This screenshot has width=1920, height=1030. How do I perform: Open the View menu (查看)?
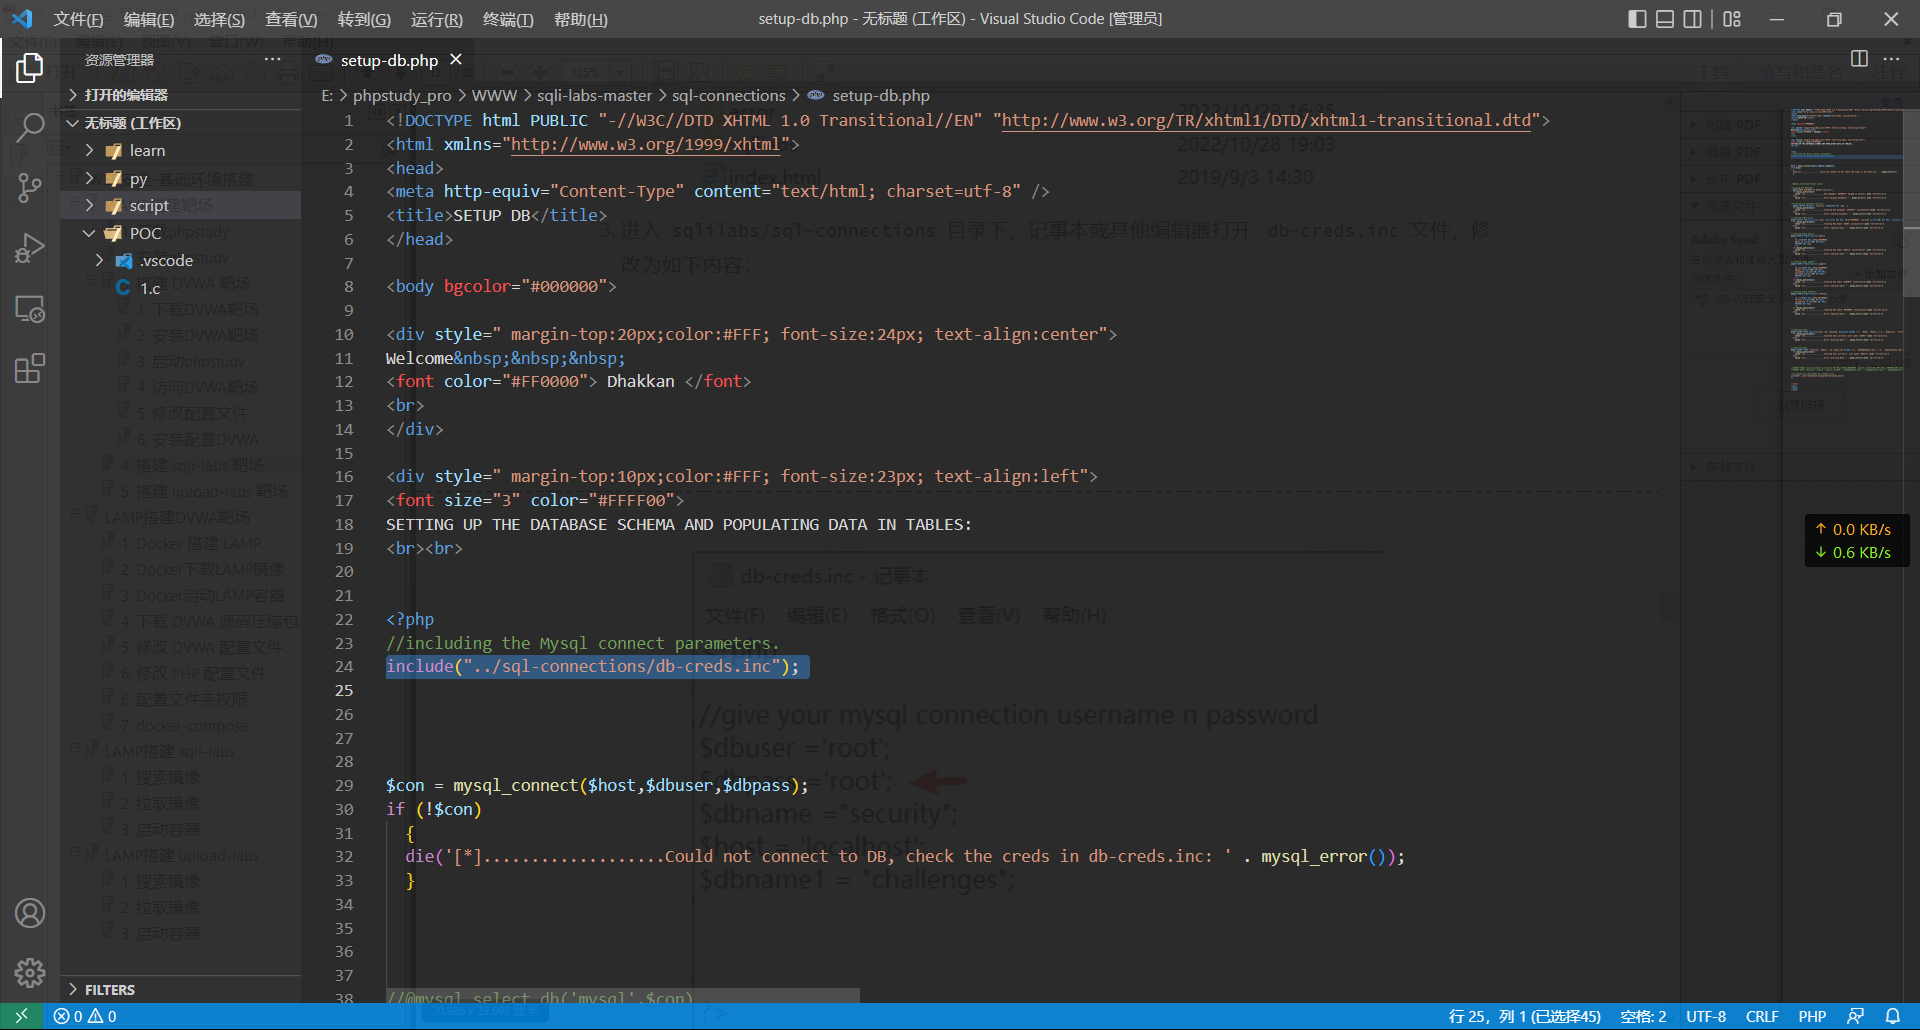pyautogui.click(x=291, y=19)
